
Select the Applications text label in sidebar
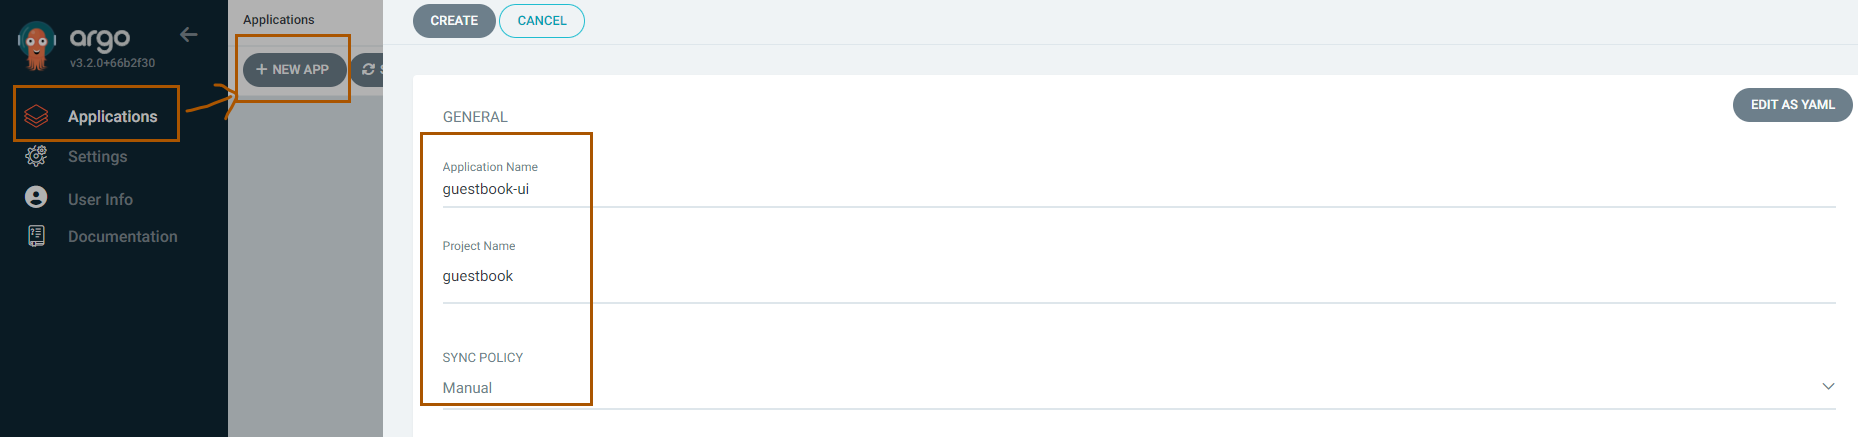pyautogui.click(x=112, y=117)
